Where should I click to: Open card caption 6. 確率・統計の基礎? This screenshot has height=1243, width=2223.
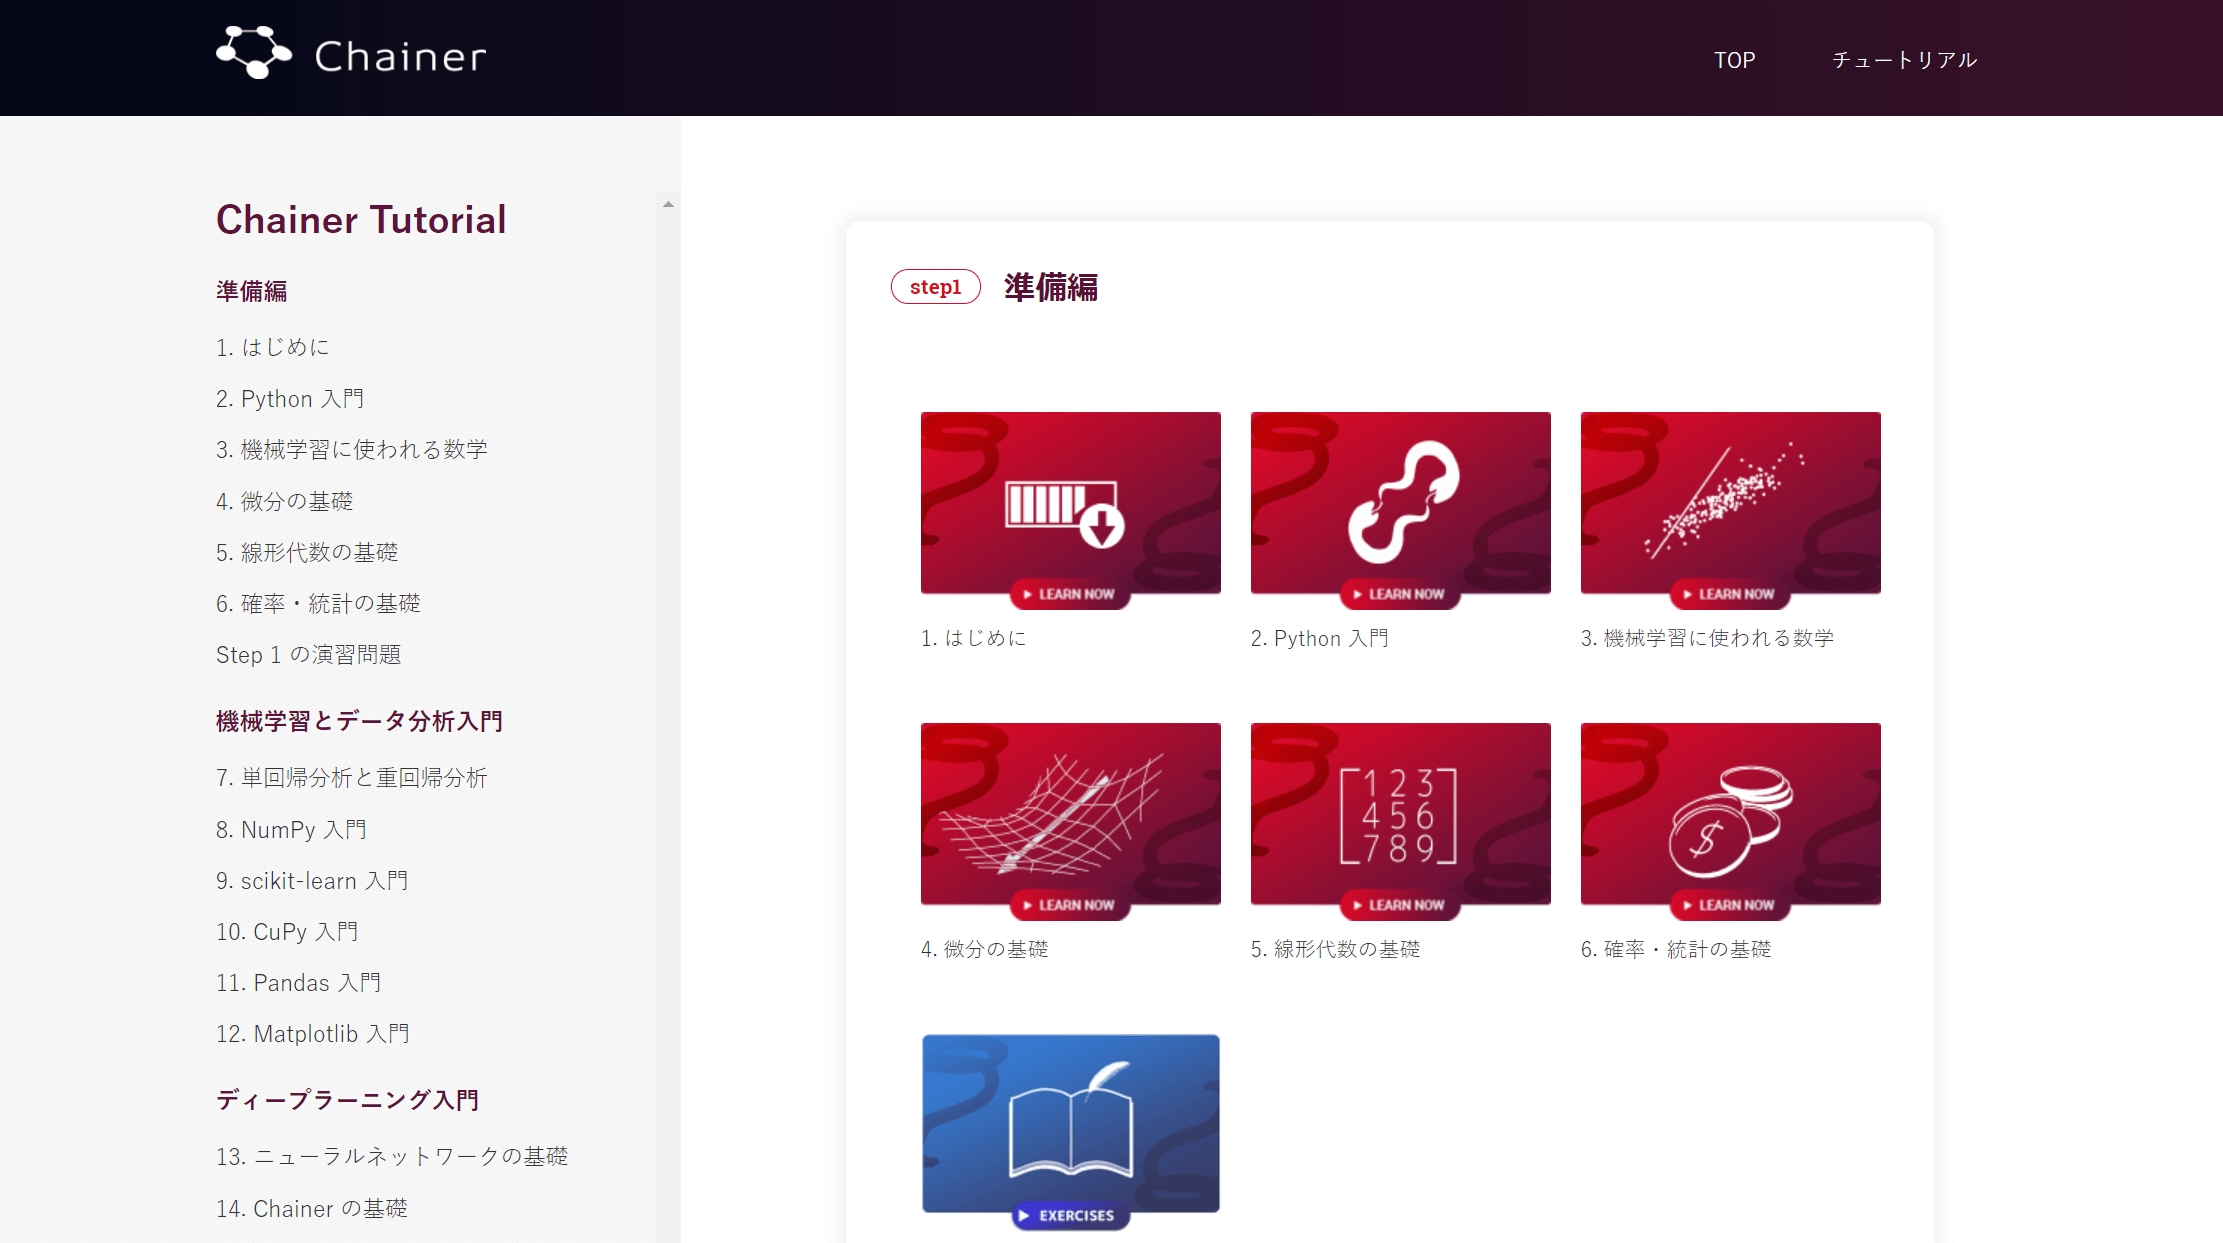[x=1676, y=949]
